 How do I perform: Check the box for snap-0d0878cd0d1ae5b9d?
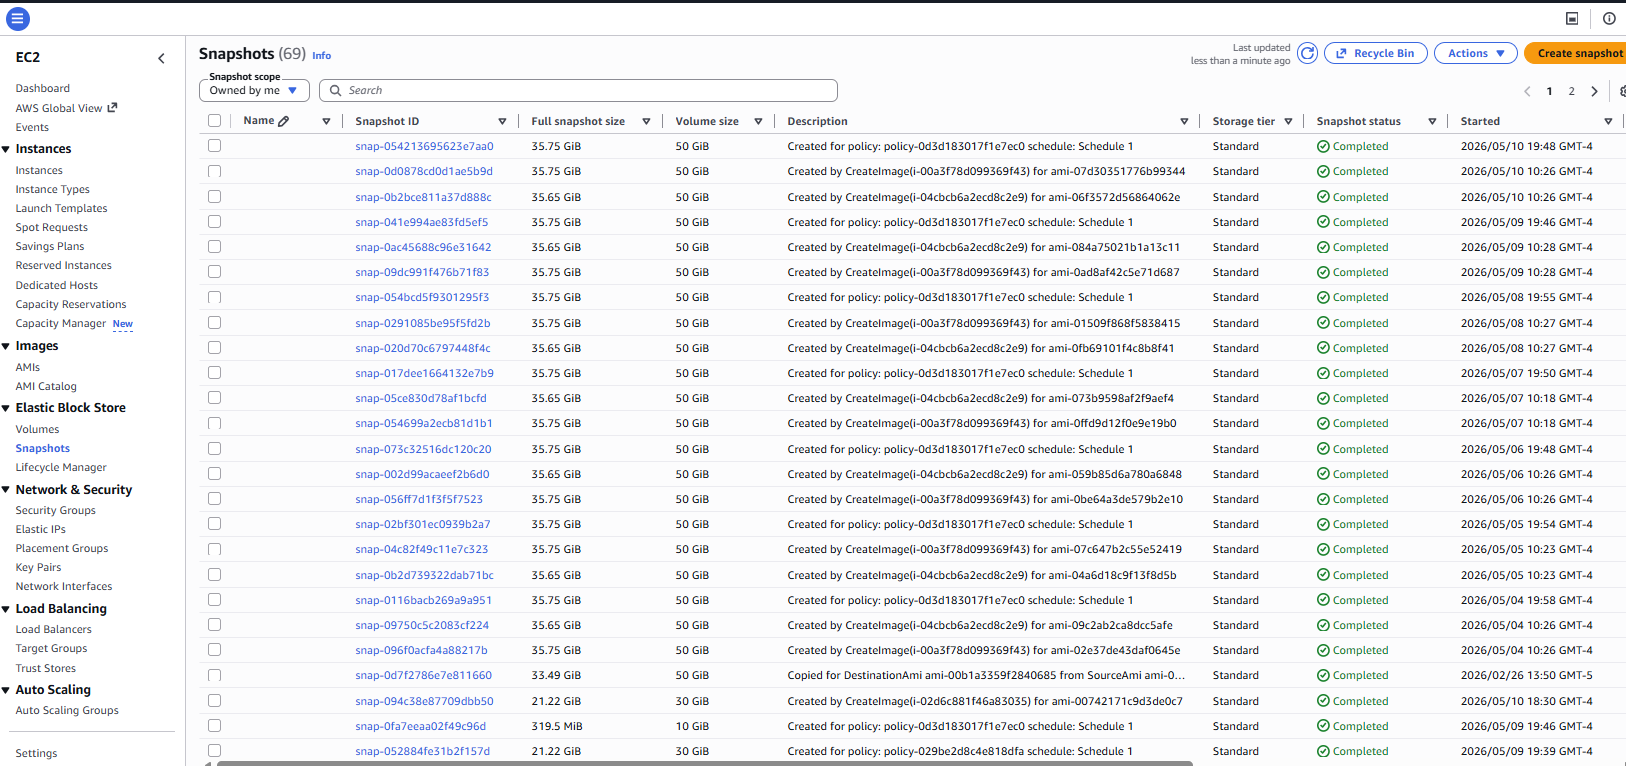pos(214,171)
